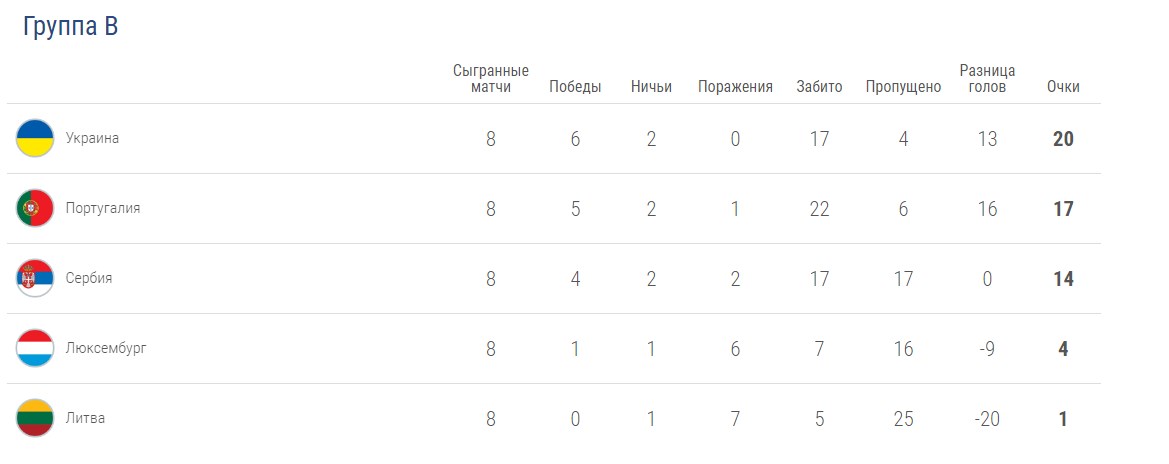Select the Сербия team name
Viewport: 1169px width, 464px height.
click(x=89, y=278)
